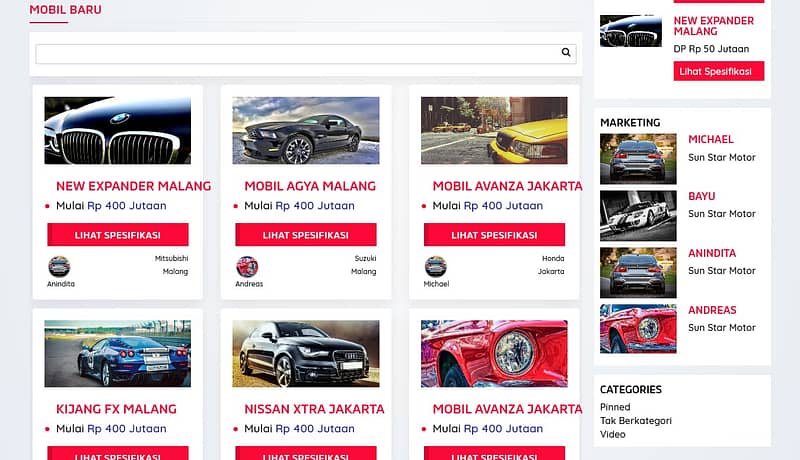Focus the Mobil Baru search field
This screenshot has width=800, height=460.
(306, 54)
